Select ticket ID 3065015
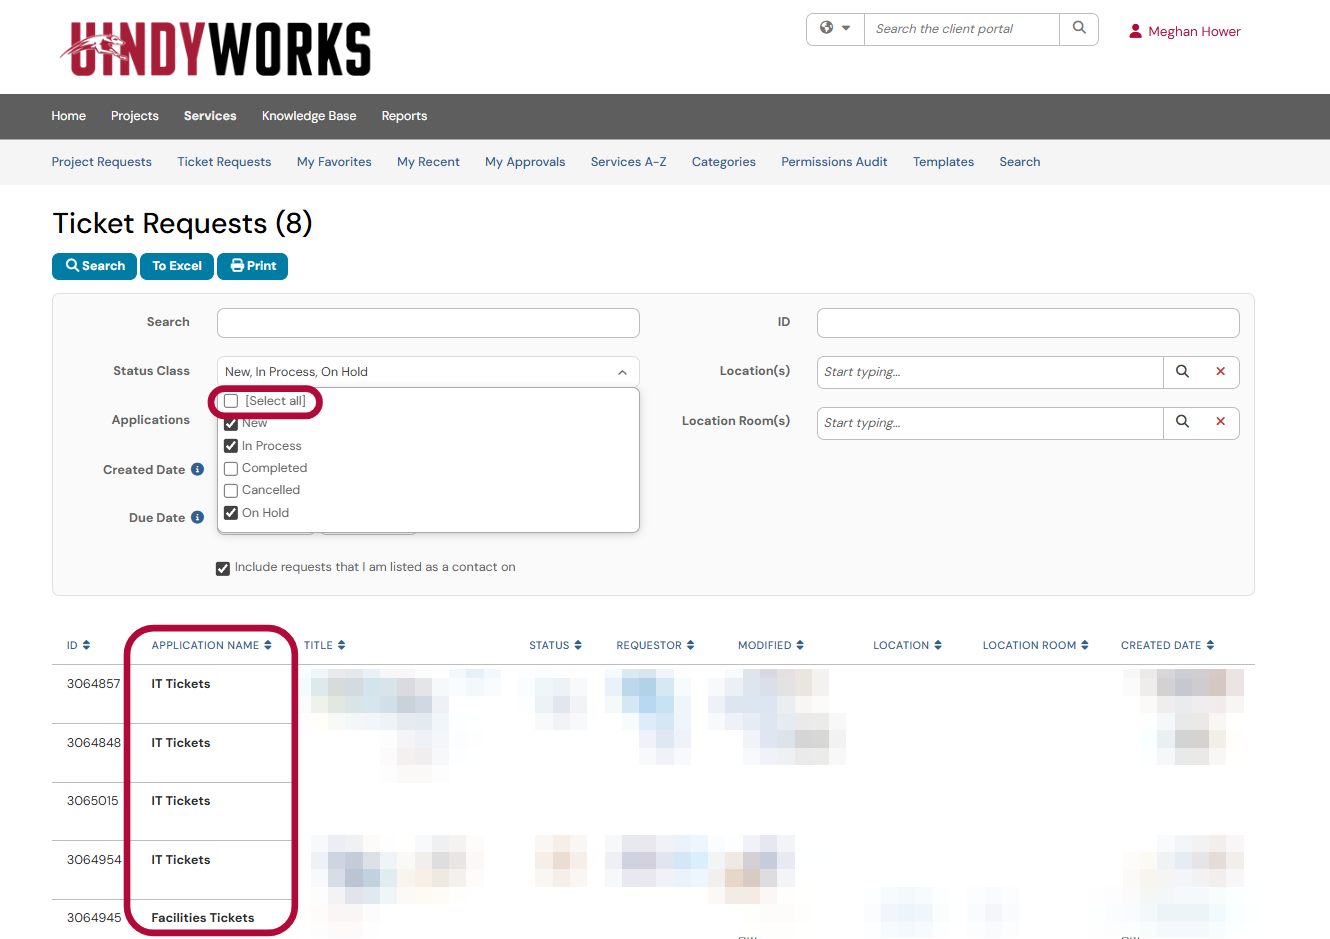Viewport: 1330px width, 939px height. coord(92,801)
